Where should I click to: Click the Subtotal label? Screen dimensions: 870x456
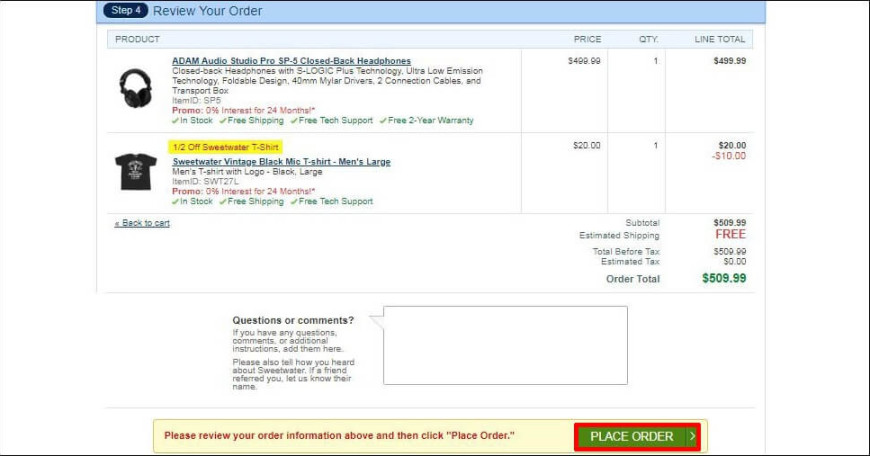tap(643, 223)
